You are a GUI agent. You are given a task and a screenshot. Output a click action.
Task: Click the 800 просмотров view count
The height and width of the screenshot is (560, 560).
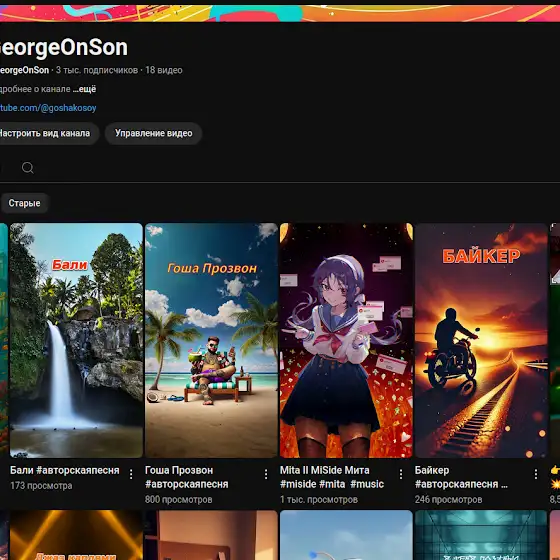click(x=179, y=499)
